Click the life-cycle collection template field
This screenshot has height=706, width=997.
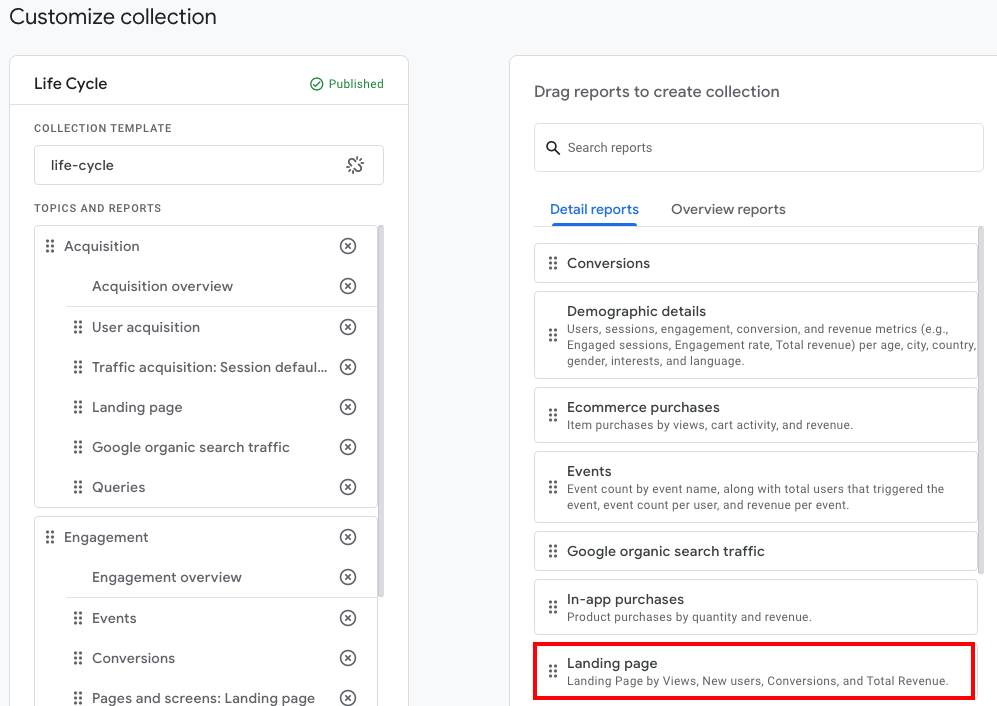coord(190,165)
